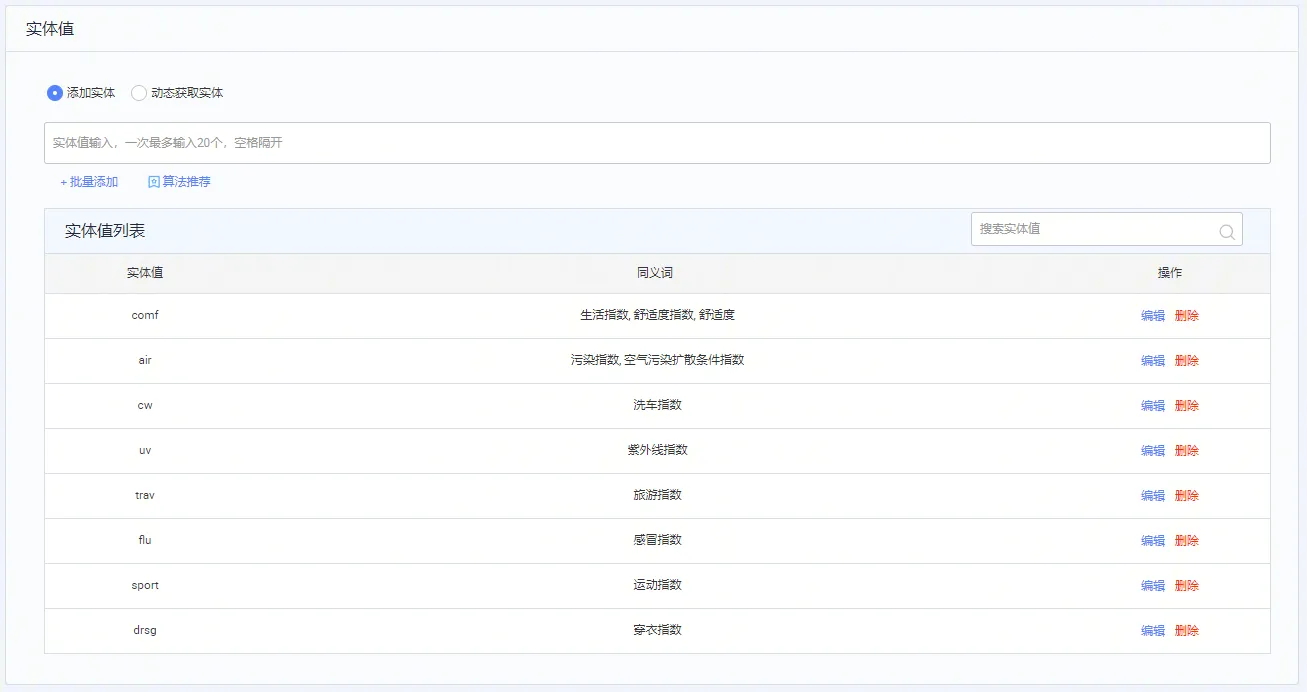
Task: Click the 算法推荐 icon link
Action: click(179, 182)
